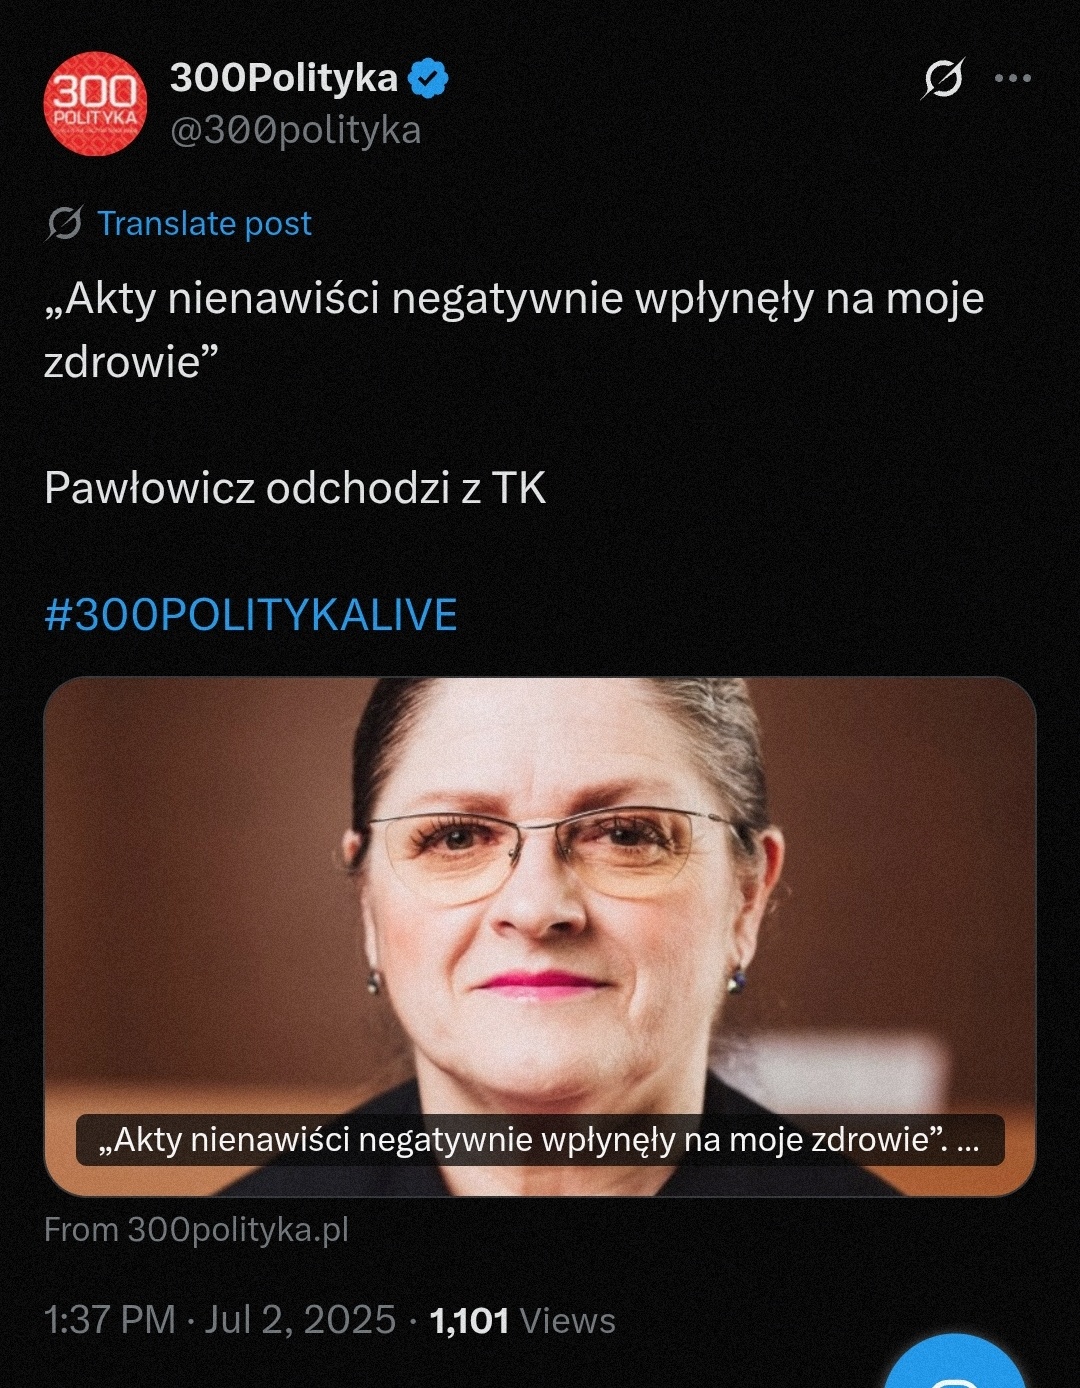Select the quoted „Akty nienawiści” post text
The image size is (1080, 1388).
514,330
